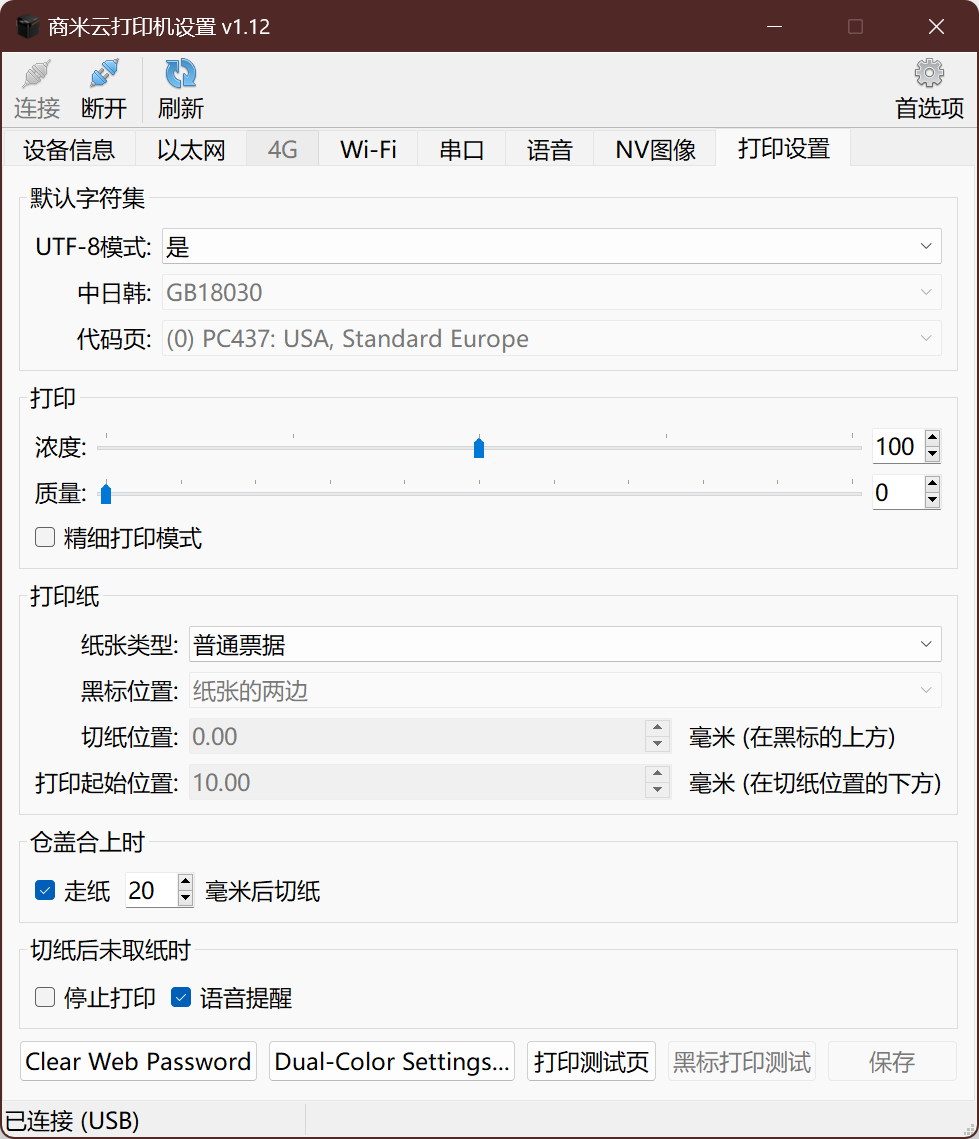979x1139 pixels.
Task: Enable 精细打印模式 checkbox
Action: [45, 538]
